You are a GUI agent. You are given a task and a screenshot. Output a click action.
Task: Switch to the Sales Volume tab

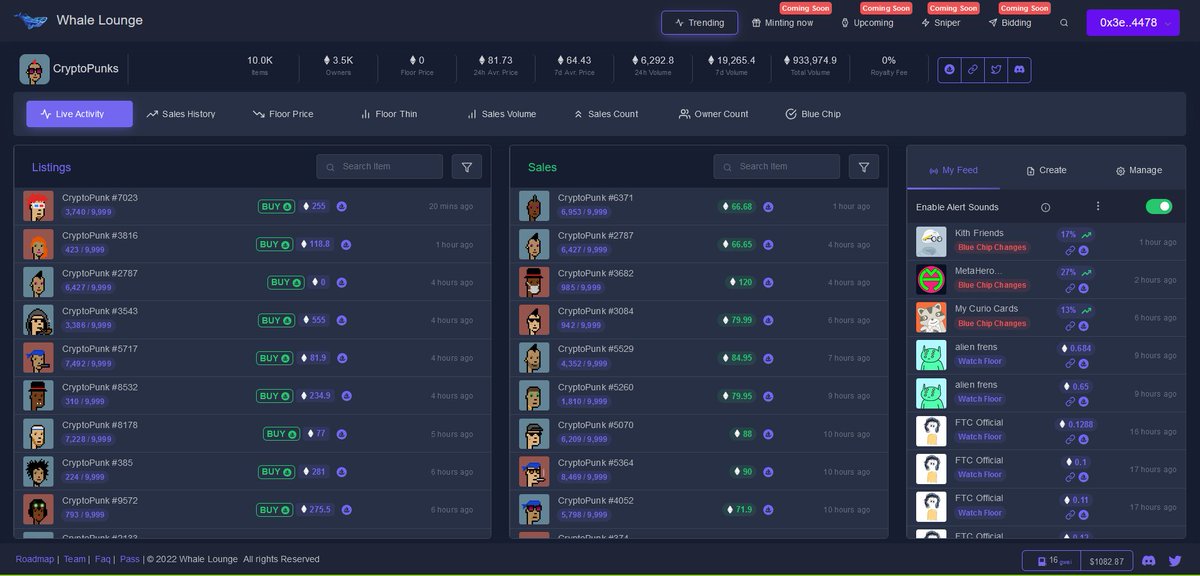pyautogui.click(x=501, y=114)
